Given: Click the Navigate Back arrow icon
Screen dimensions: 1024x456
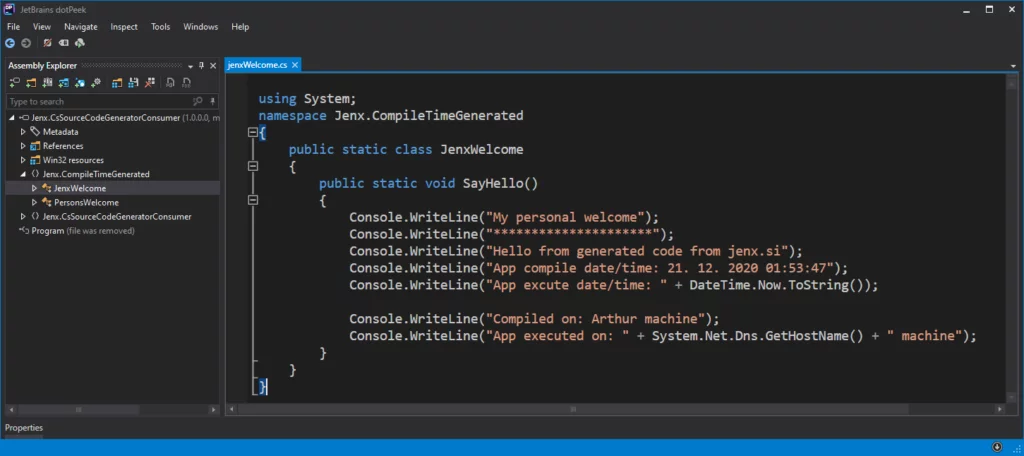Looking at the screenshot, I should coord(10,44).
